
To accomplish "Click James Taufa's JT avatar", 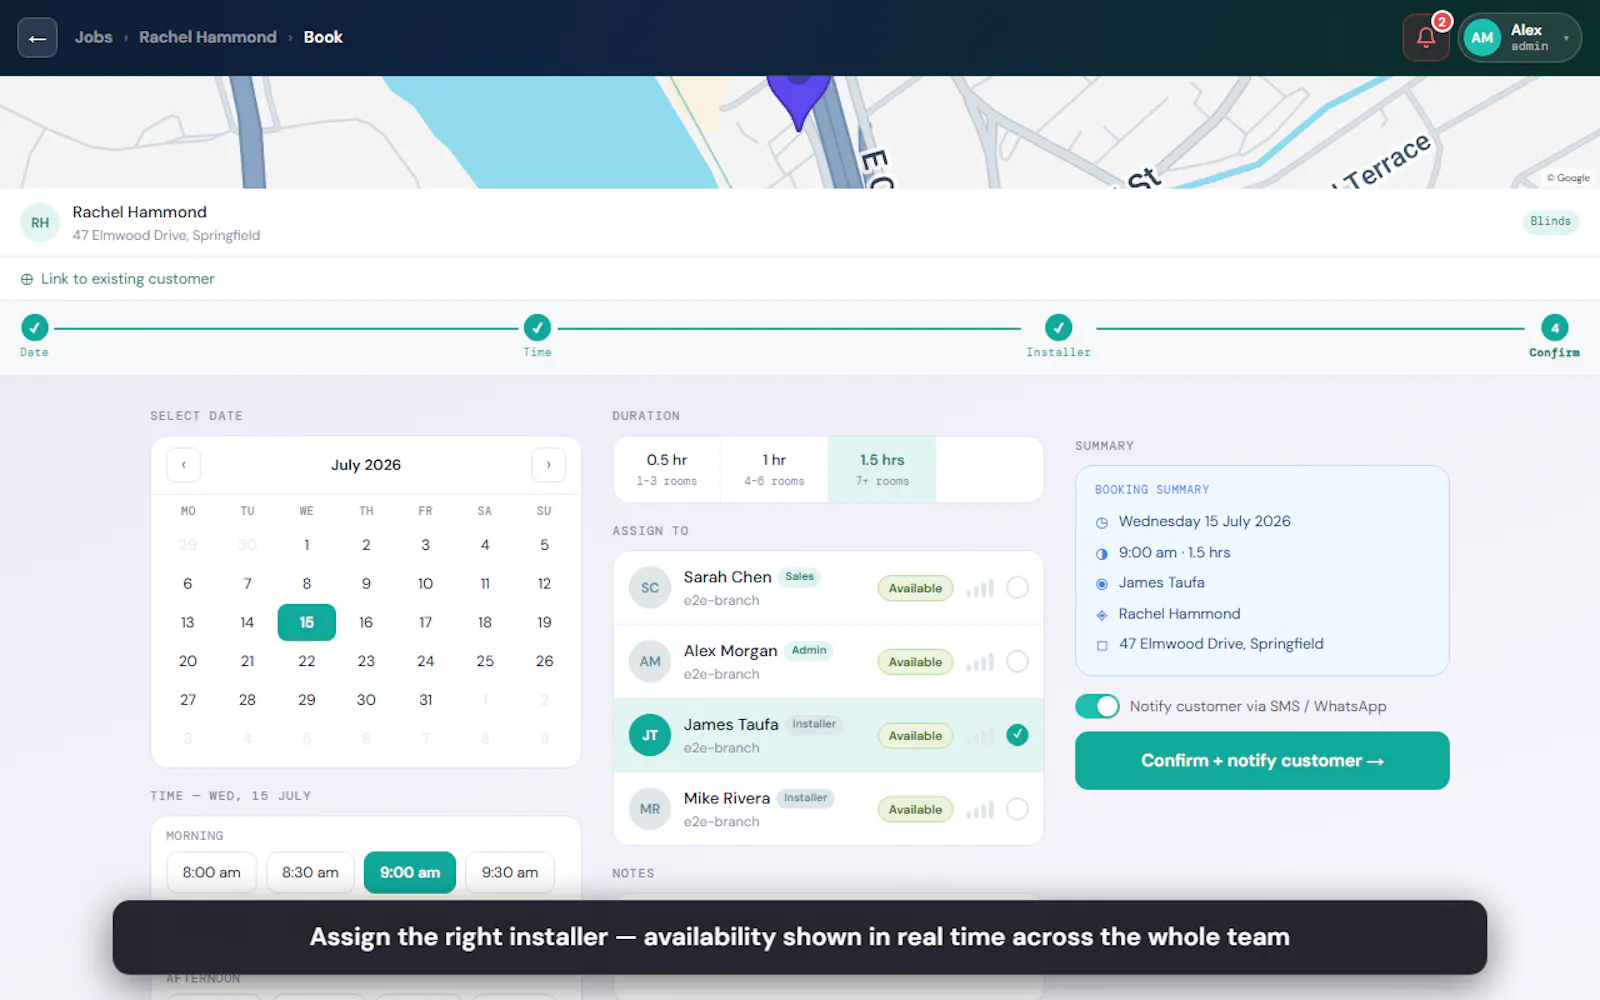I will point(650,735).
